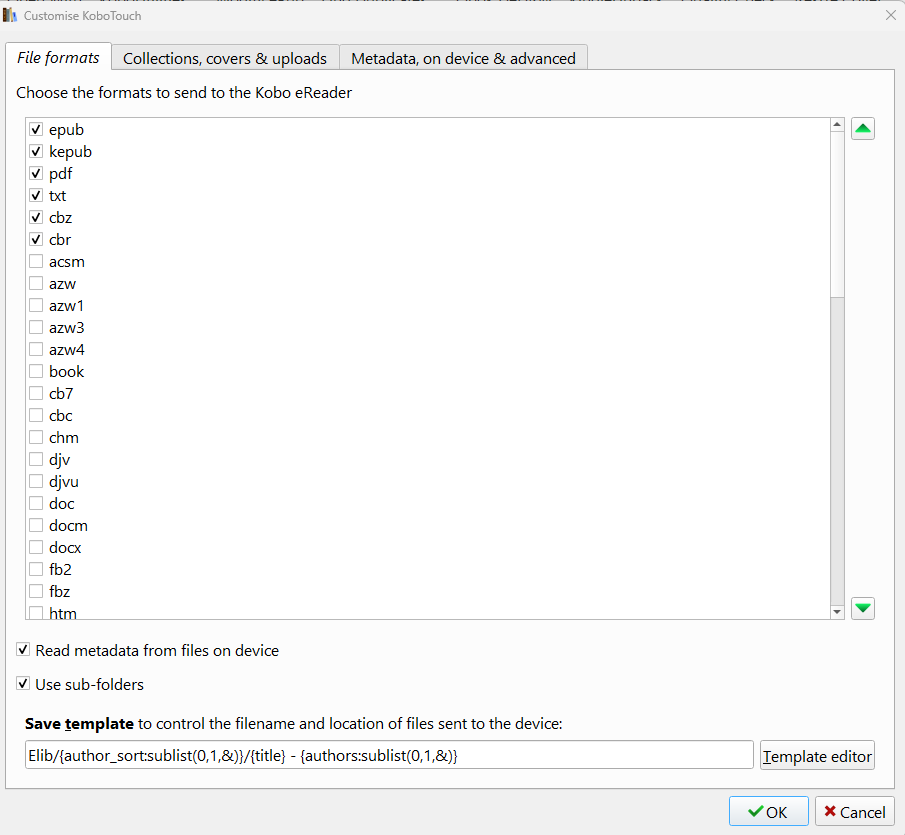Check the docm format checkbox
This screenshot has height=835, width=905.
pos(36,525)
